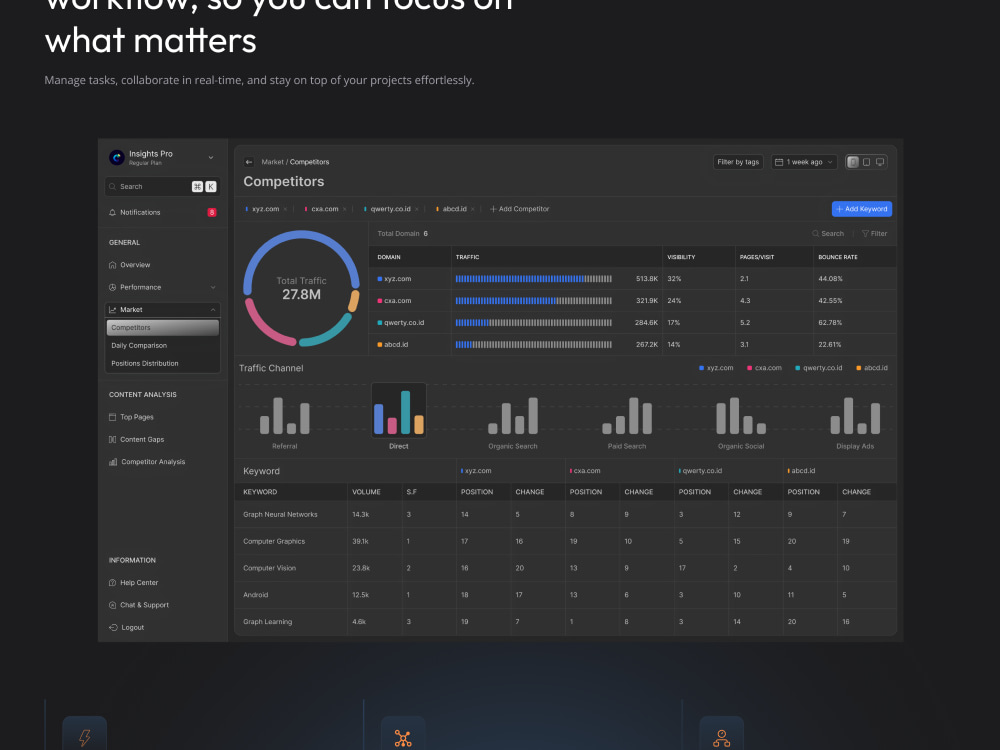
Task: Click the Content Gaps icon
Action: 113,439
